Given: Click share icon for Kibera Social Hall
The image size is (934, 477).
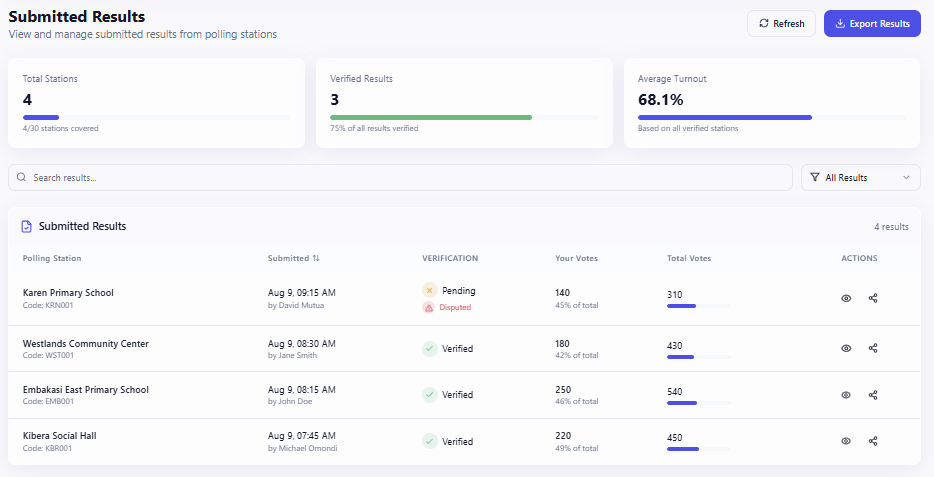Looking at the screenshot, I should coord(873,441).
